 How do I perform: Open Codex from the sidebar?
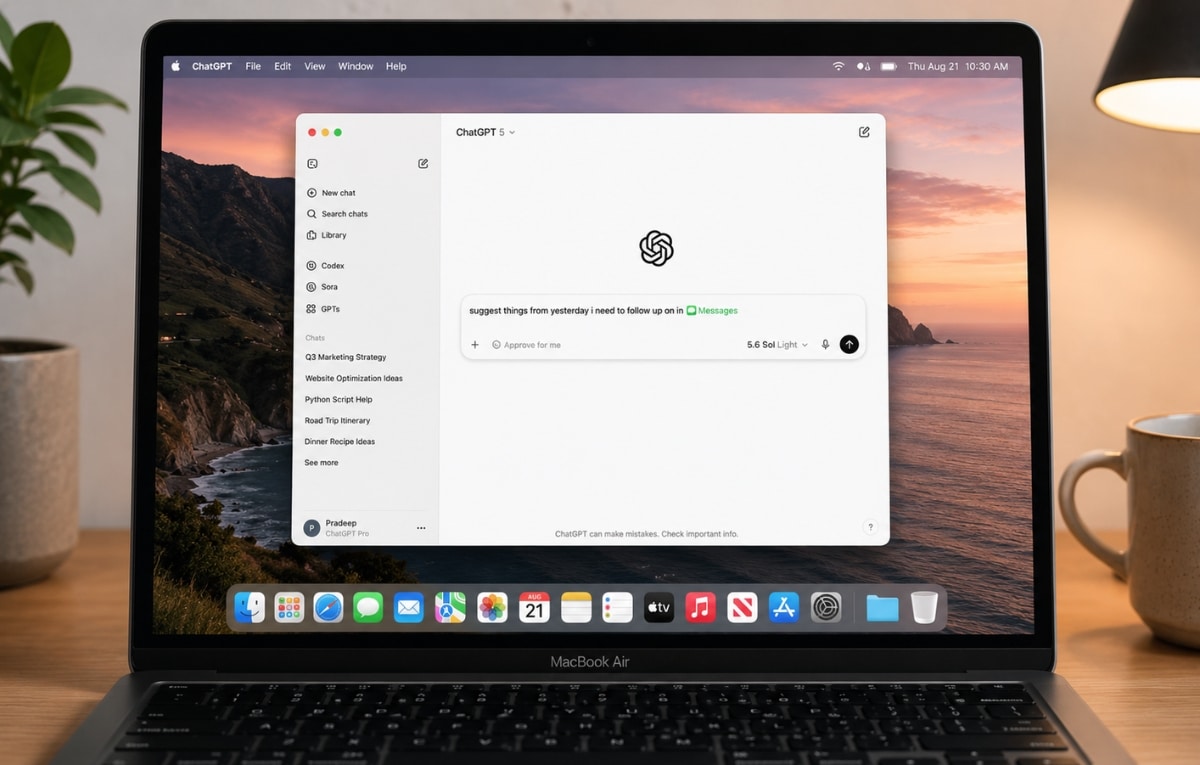point(325,266)
